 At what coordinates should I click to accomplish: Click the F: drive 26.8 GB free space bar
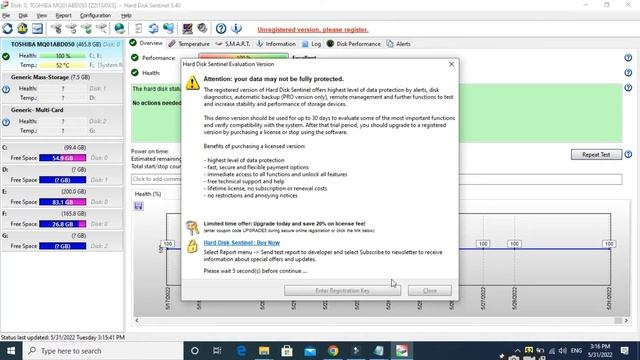coord(62,224)
